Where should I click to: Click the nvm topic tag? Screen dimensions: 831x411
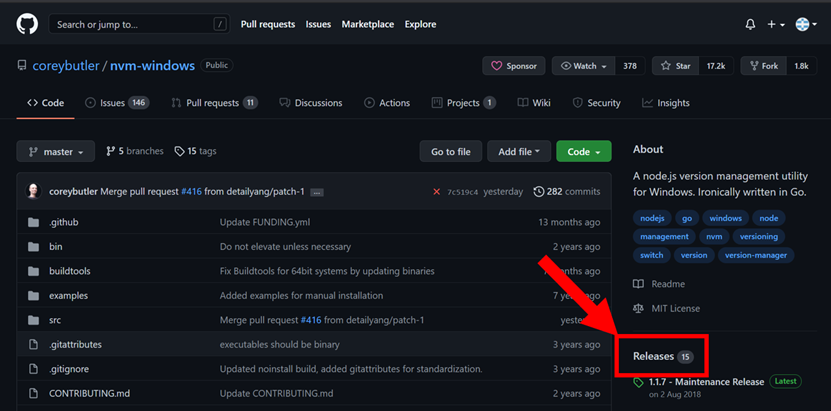[714, 237]
